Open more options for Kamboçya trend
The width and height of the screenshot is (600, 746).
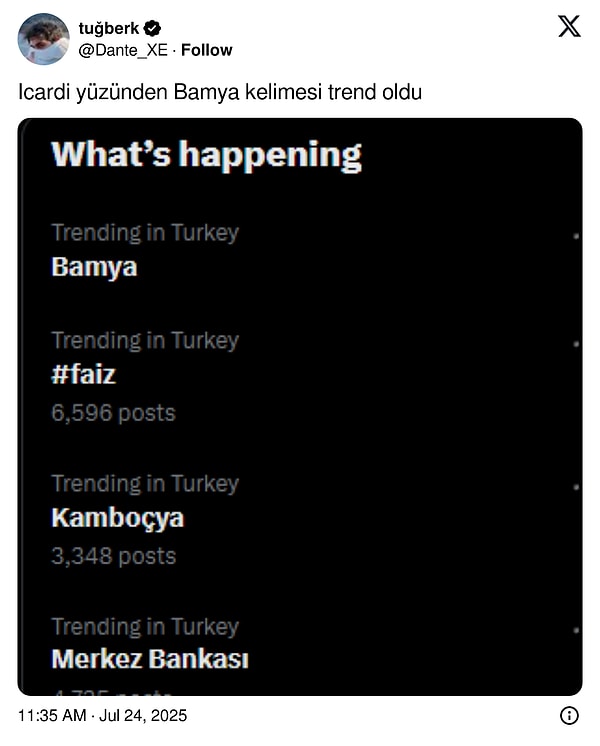click(577, 487)
